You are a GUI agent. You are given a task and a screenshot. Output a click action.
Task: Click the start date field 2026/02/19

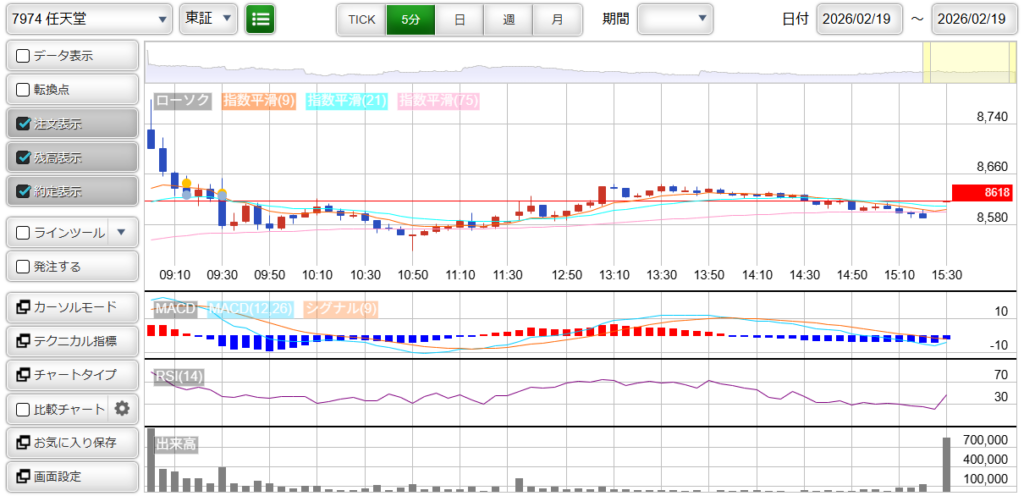(x=859, y=19)
